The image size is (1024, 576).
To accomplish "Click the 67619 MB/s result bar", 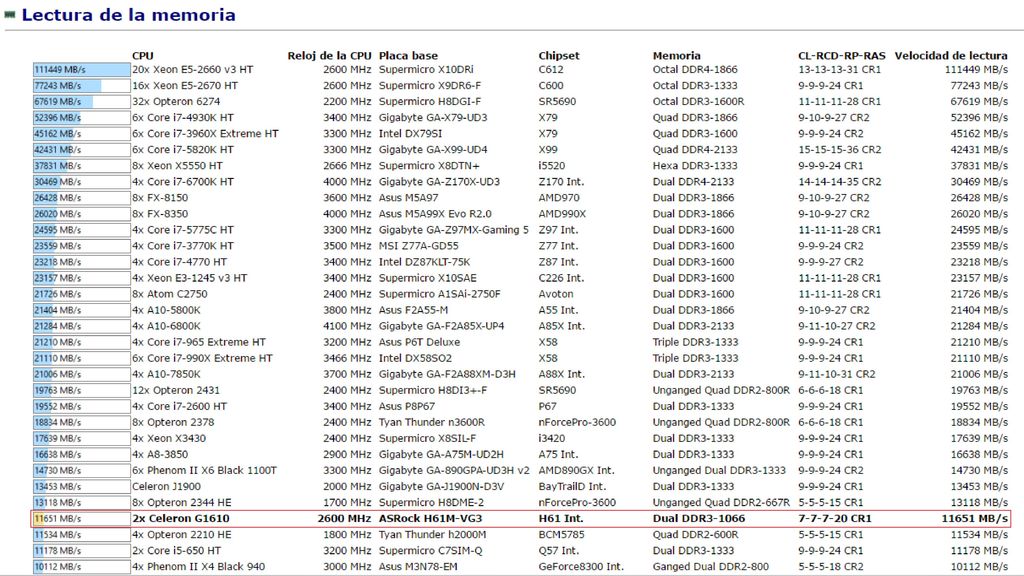I will pyautogui.click(x=82, y=102).
